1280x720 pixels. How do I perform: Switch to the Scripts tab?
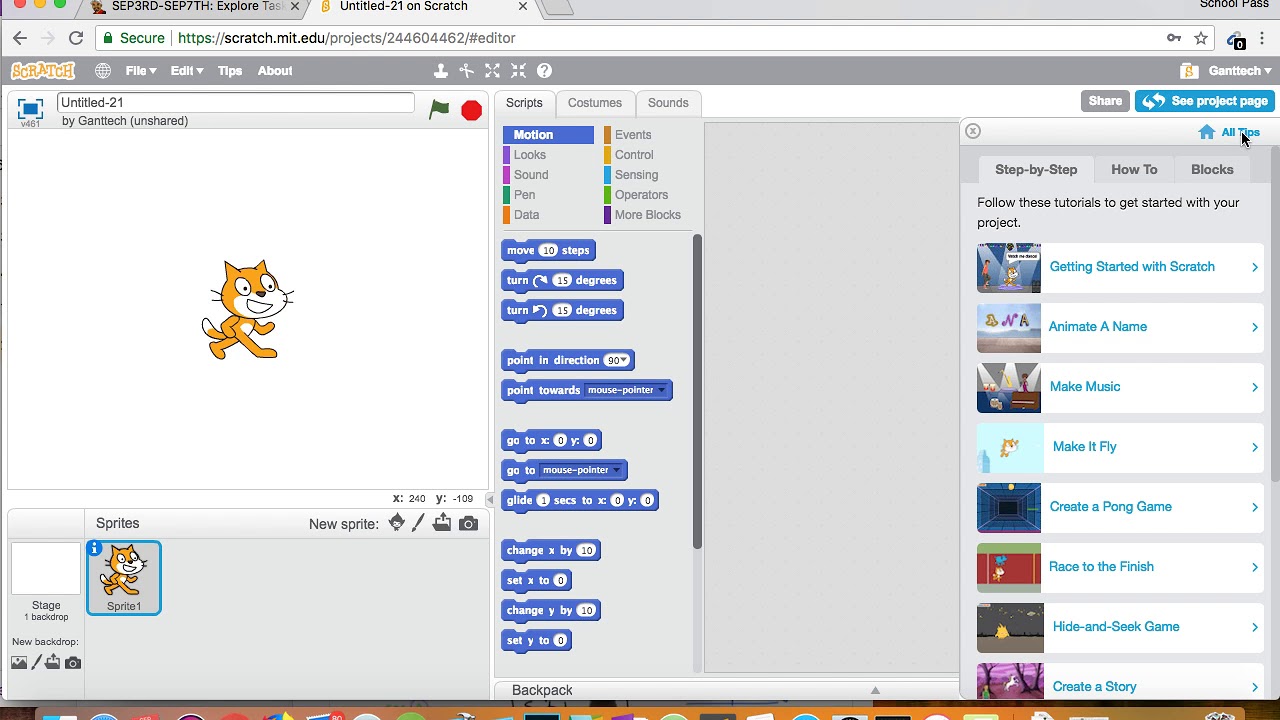point(524,103)
